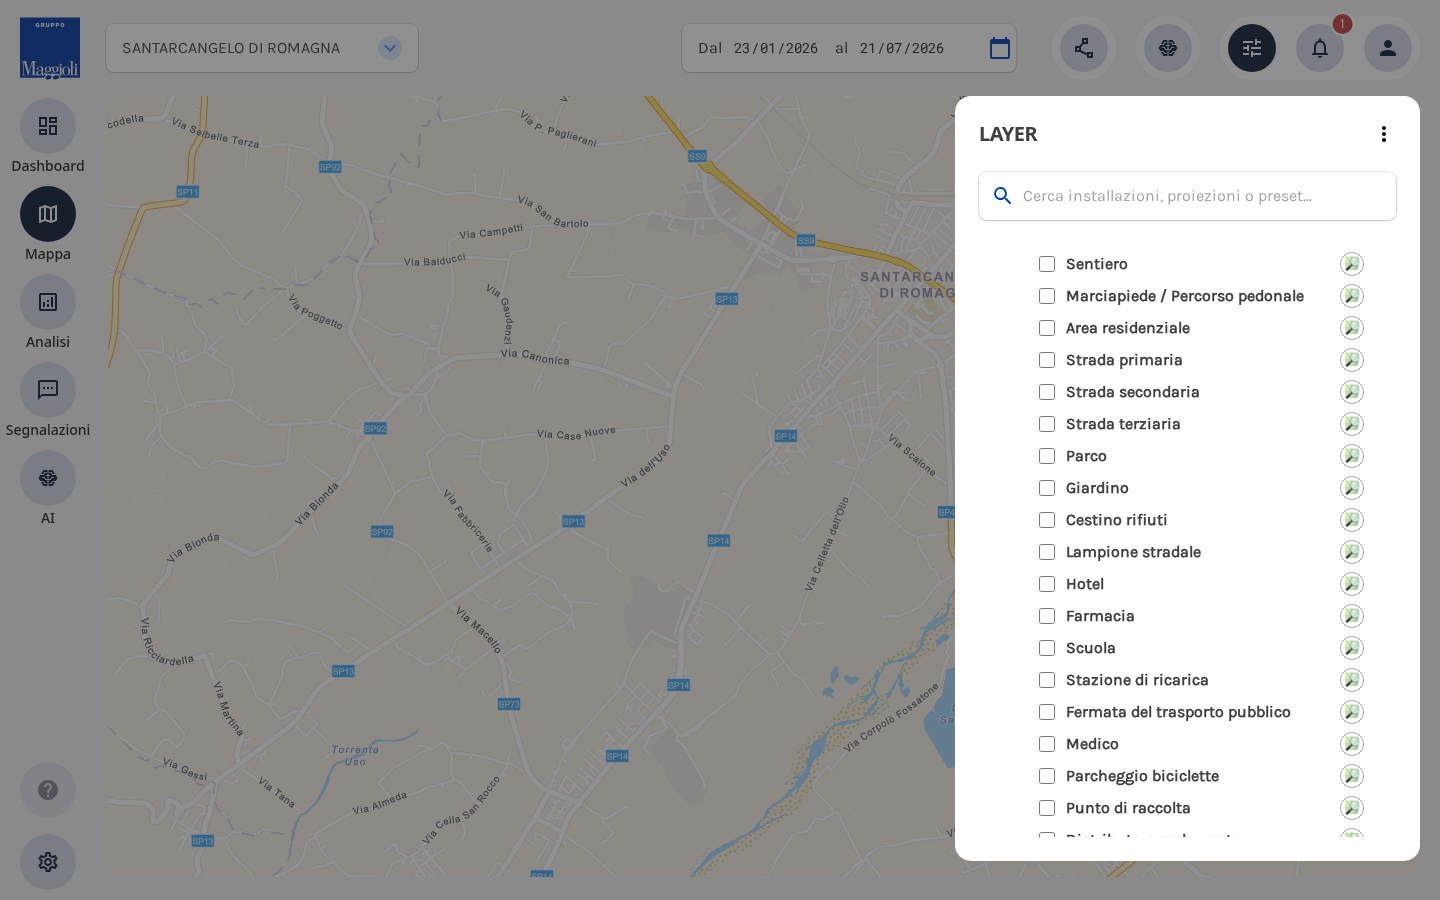Check the Stazione di ricarica checkbox
Viewport: 1440px width, 900px height.
click(x=1047, y=680)
